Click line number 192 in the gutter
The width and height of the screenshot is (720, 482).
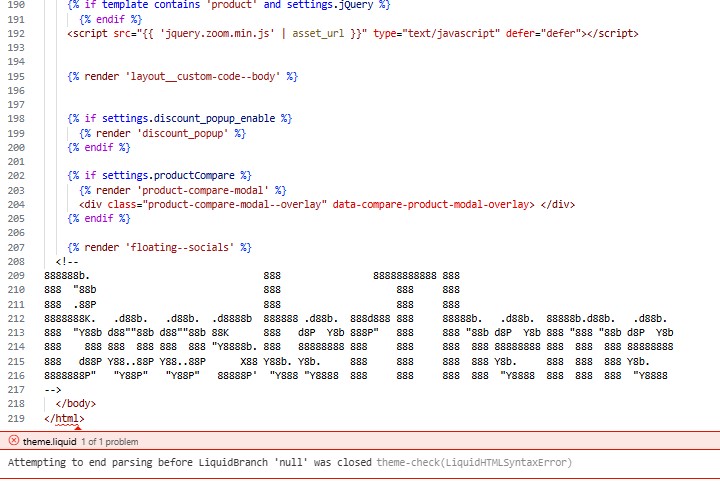coord(16,34)
